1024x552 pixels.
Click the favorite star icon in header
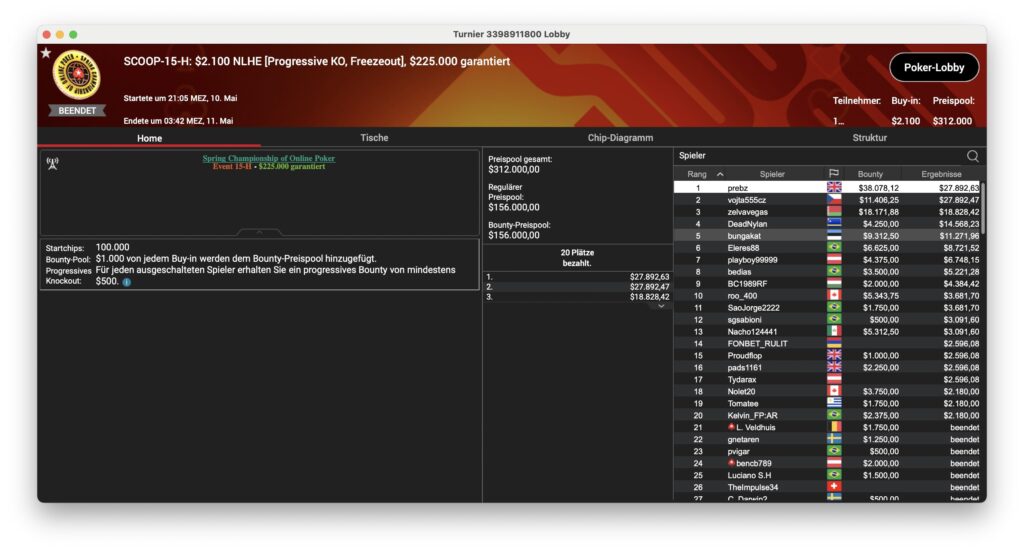(46, 53)
